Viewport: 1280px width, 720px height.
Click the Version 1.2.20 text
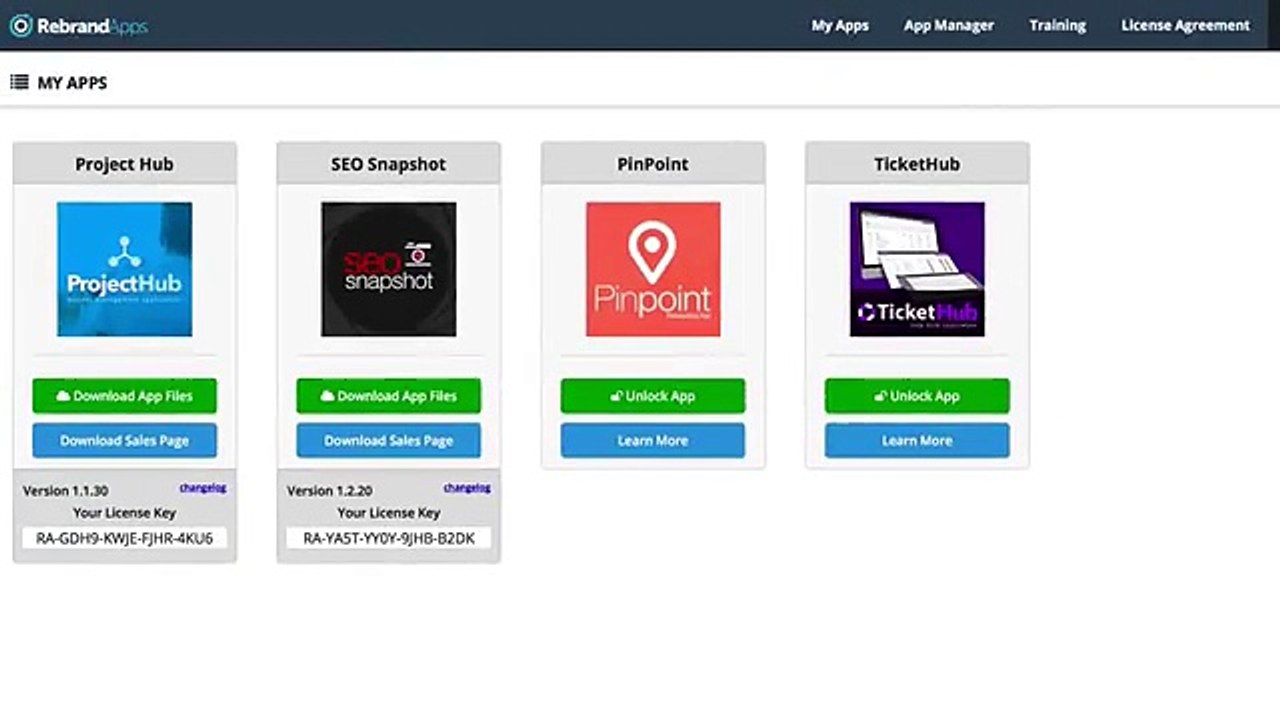[x=329, y=491]
